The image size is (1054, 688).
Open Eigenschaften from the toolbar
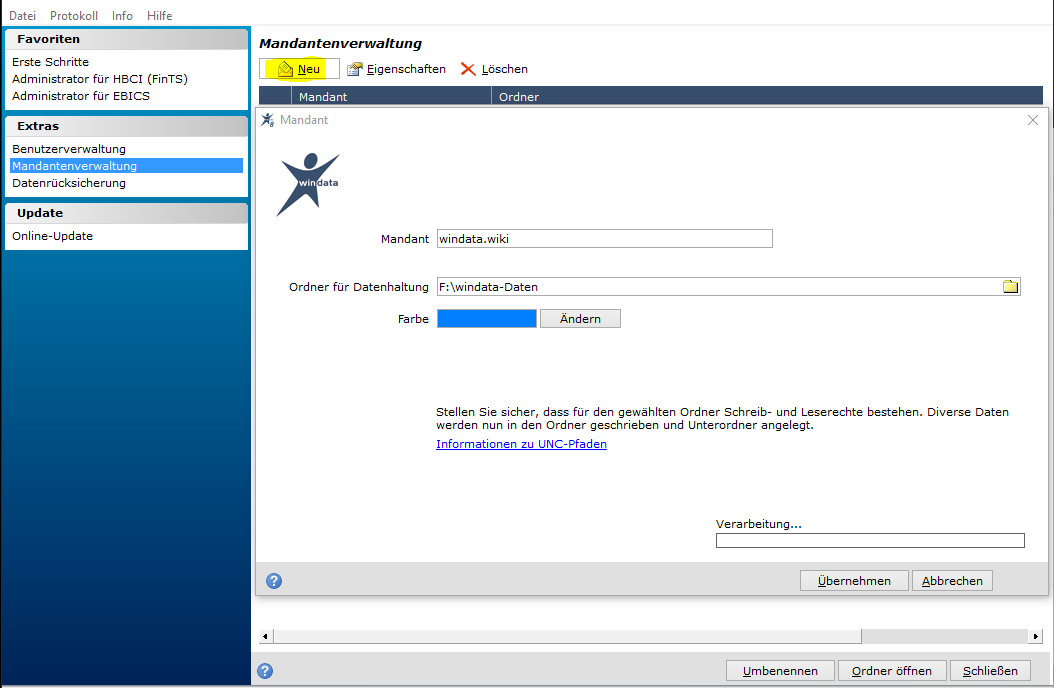tap(397, 69)
